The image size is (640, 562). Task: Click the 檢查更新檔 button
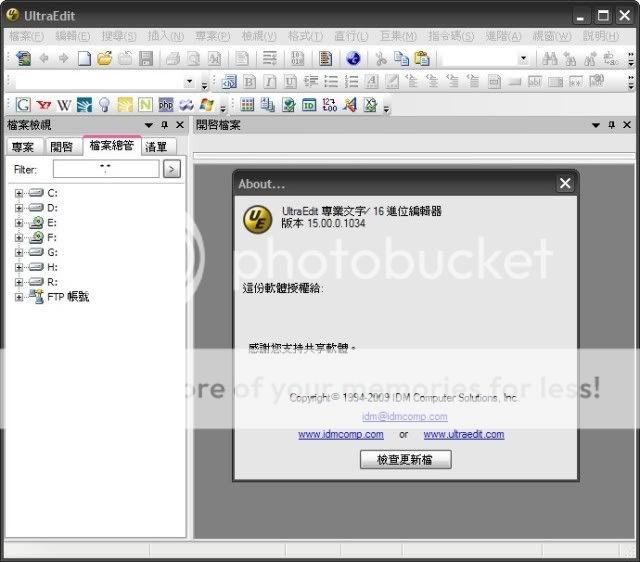(x=405, y=460)
